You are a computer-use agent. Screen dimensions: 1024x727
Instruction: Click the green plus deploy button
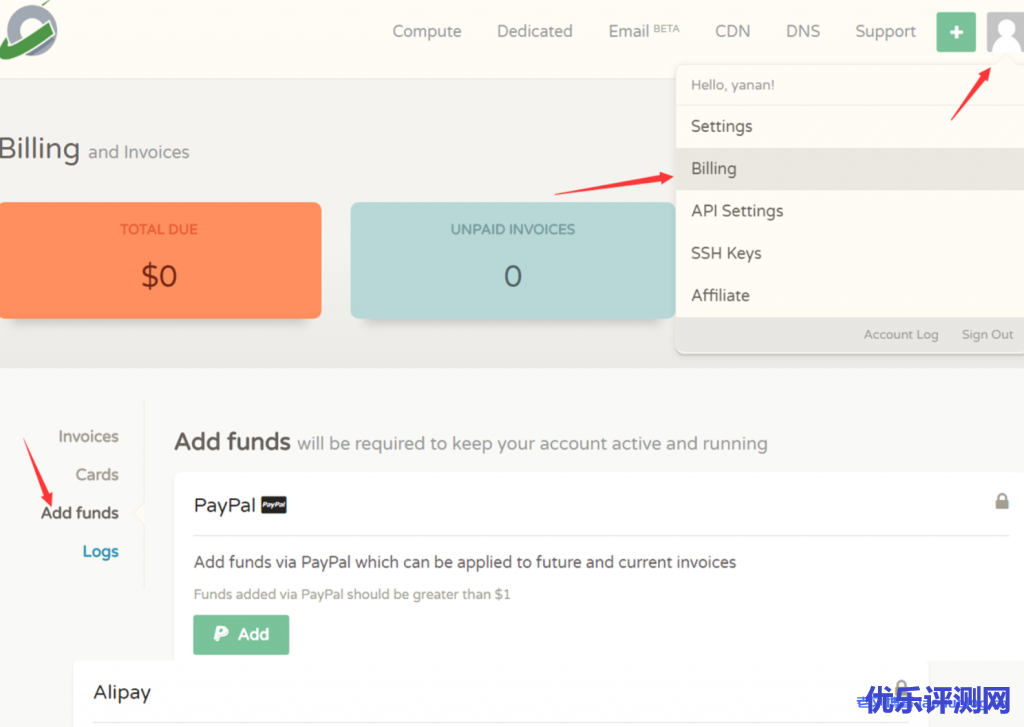coord(956,32)
